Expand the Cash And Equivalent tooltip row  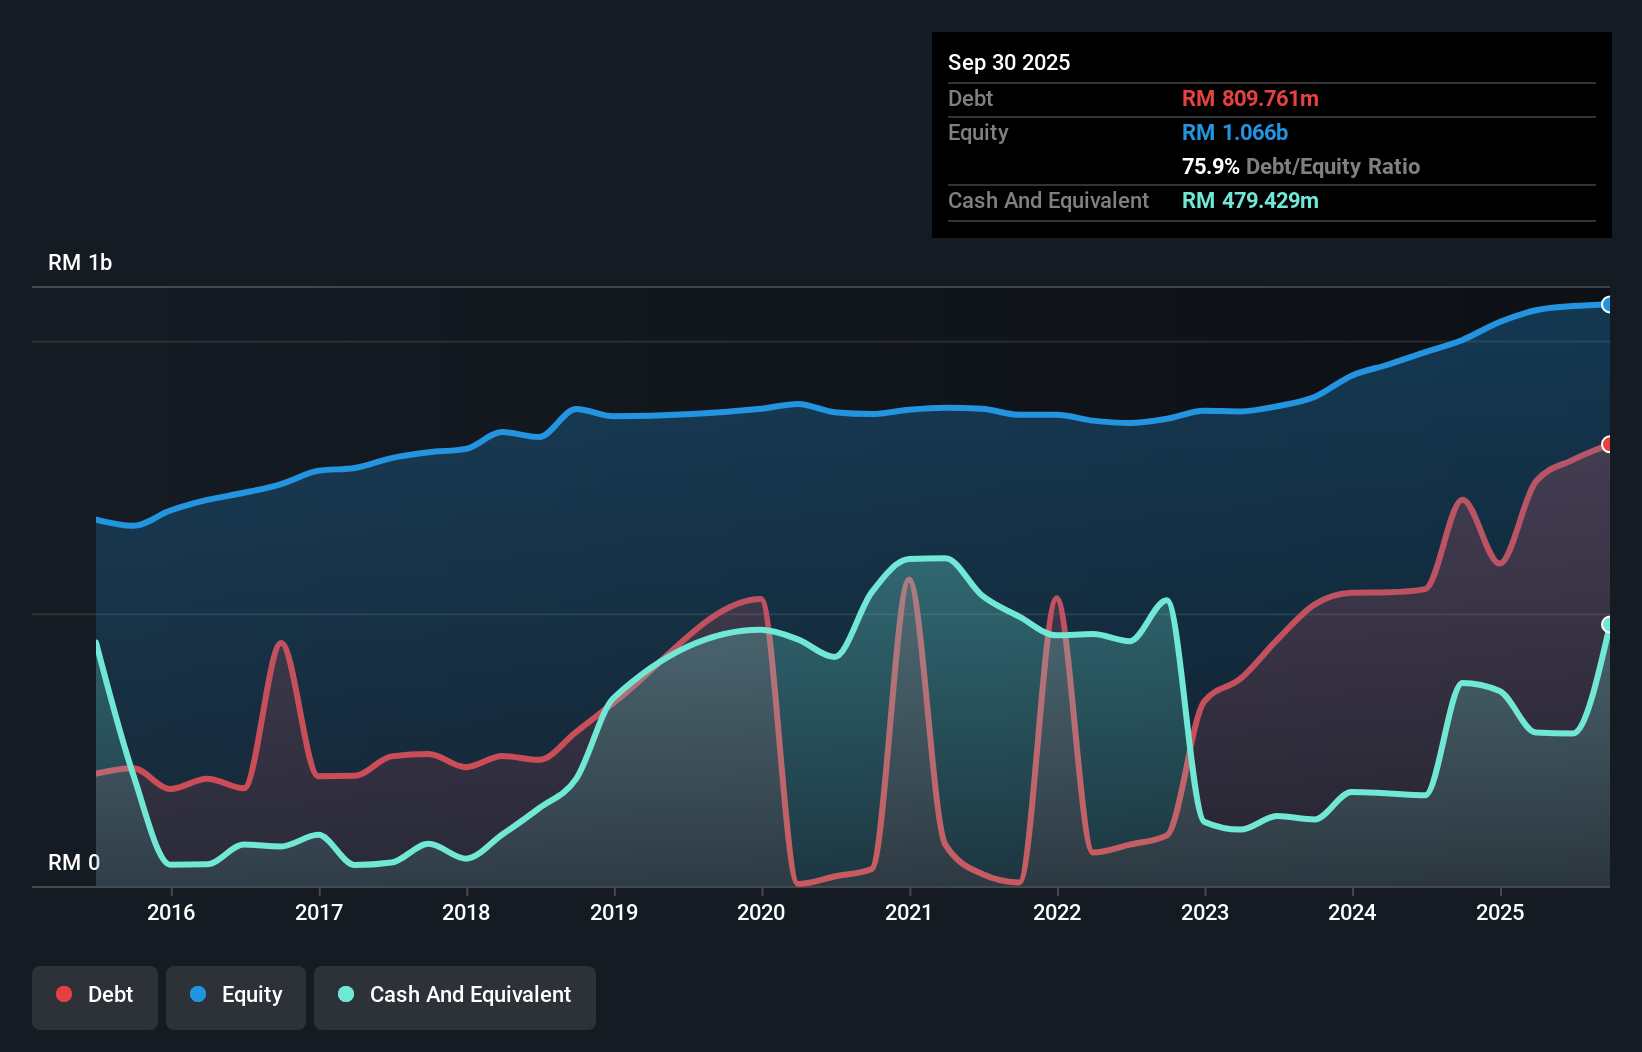[x=1047, y=200]
